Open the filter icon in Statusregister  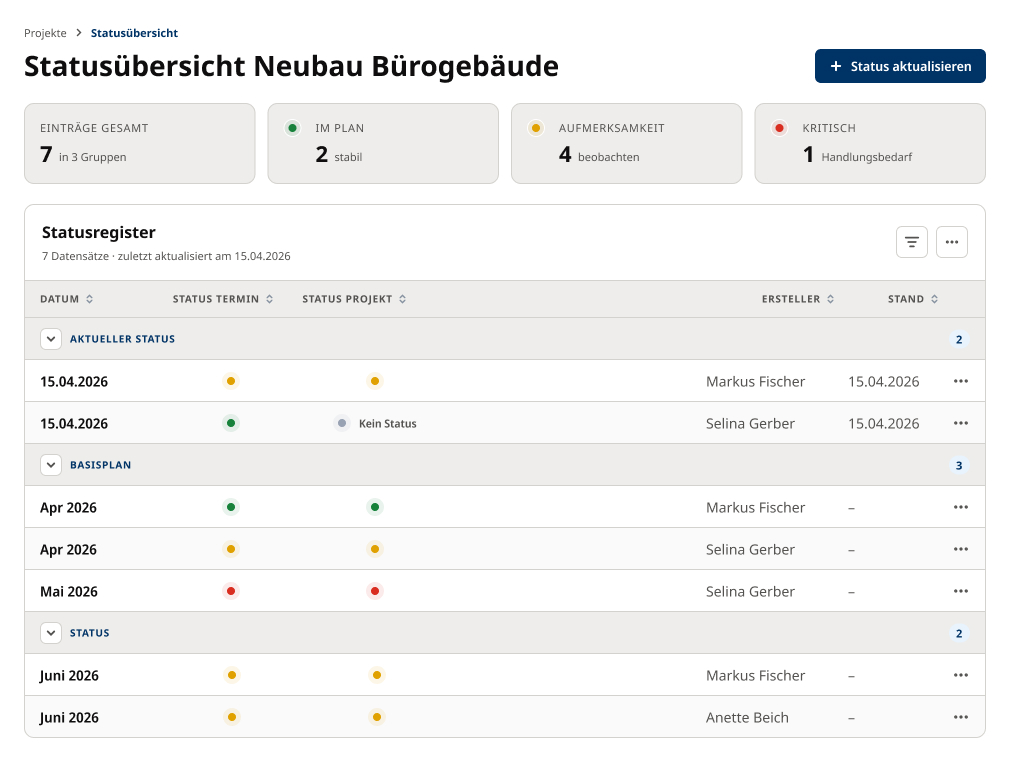pos(911,242)
